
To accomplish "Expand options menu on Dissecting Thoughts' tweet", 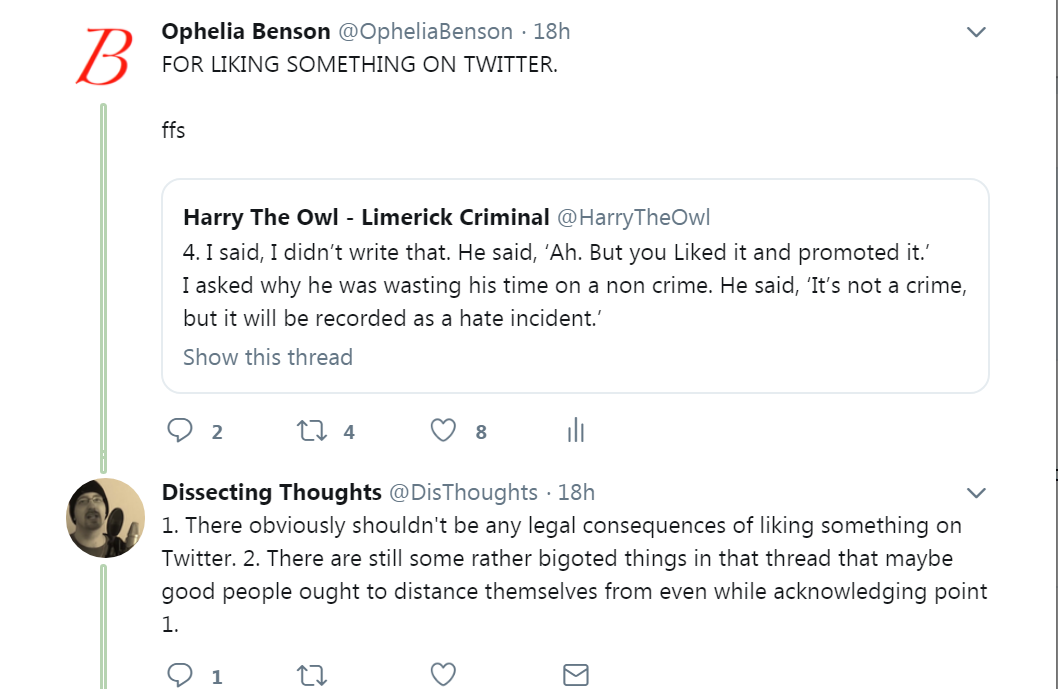I will tap(976, 493).
